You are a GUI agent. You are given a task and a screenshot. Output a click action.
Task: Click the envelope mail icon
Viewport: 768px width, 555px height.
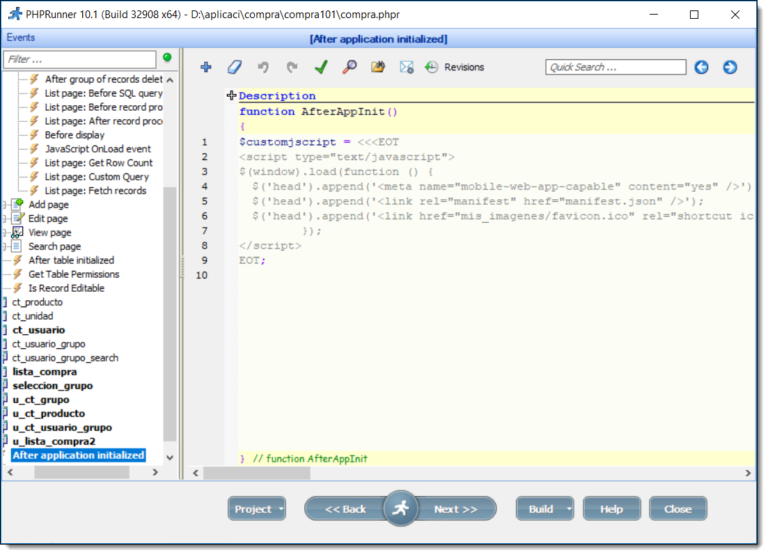(x=407, y=67)
